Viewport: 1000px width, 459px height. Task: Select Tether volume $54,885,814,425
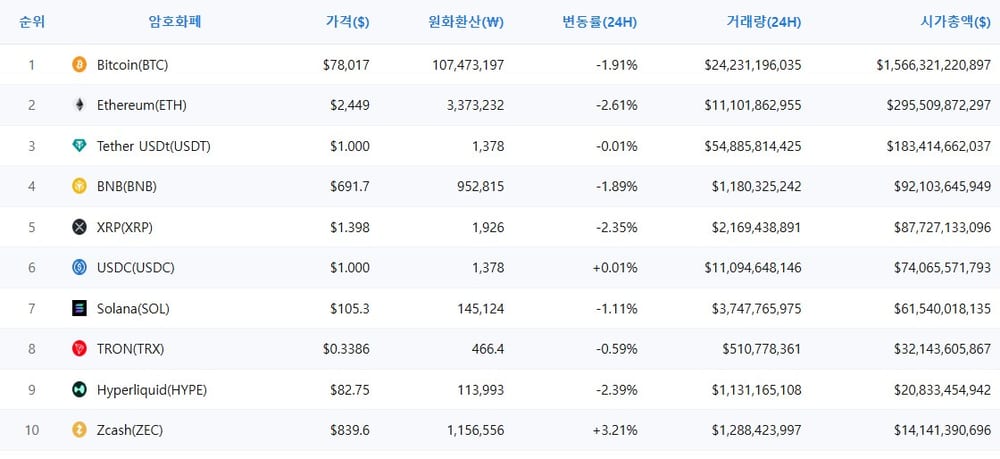tap(753, 147)
